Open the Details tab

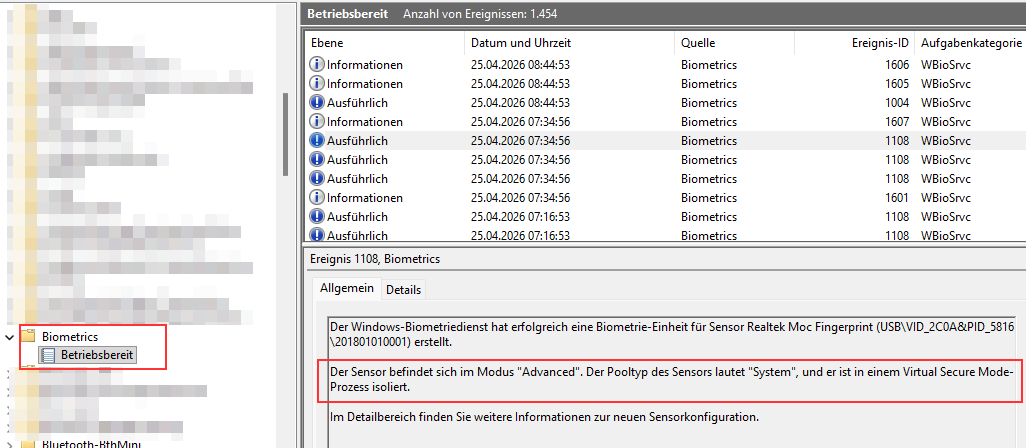404,290
